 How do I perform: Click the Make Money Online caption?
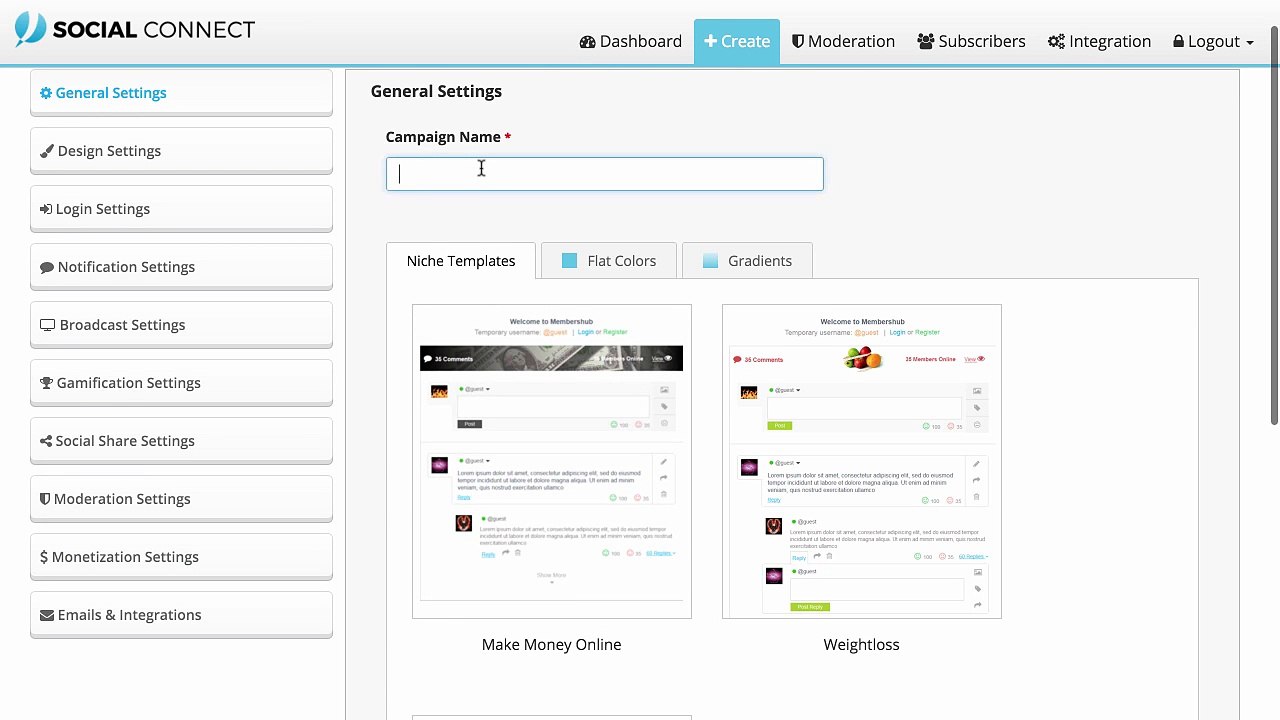click(x=552, y=645)
